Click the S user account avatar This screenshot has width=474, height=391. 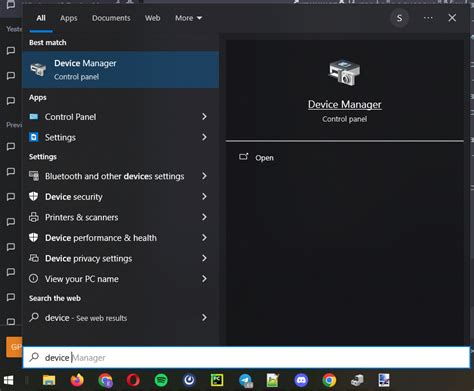pos(399,18)
